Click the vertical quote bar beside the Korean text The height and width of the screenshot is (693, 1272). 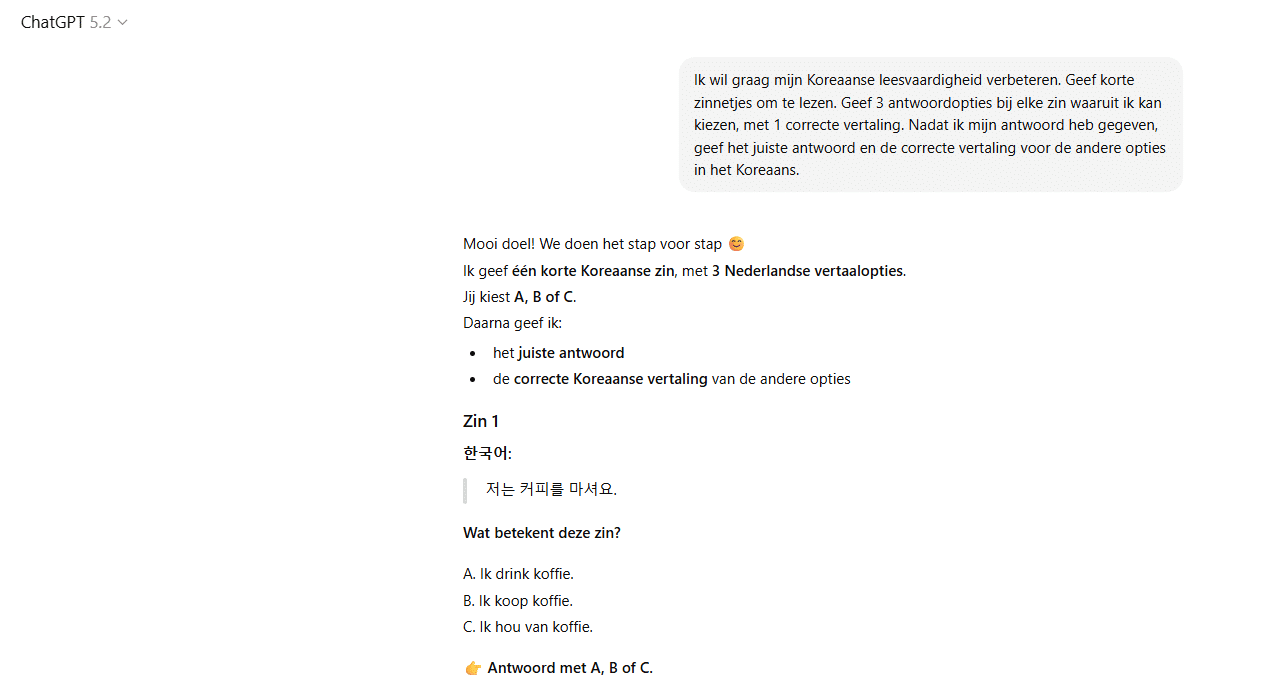point(465,489)
